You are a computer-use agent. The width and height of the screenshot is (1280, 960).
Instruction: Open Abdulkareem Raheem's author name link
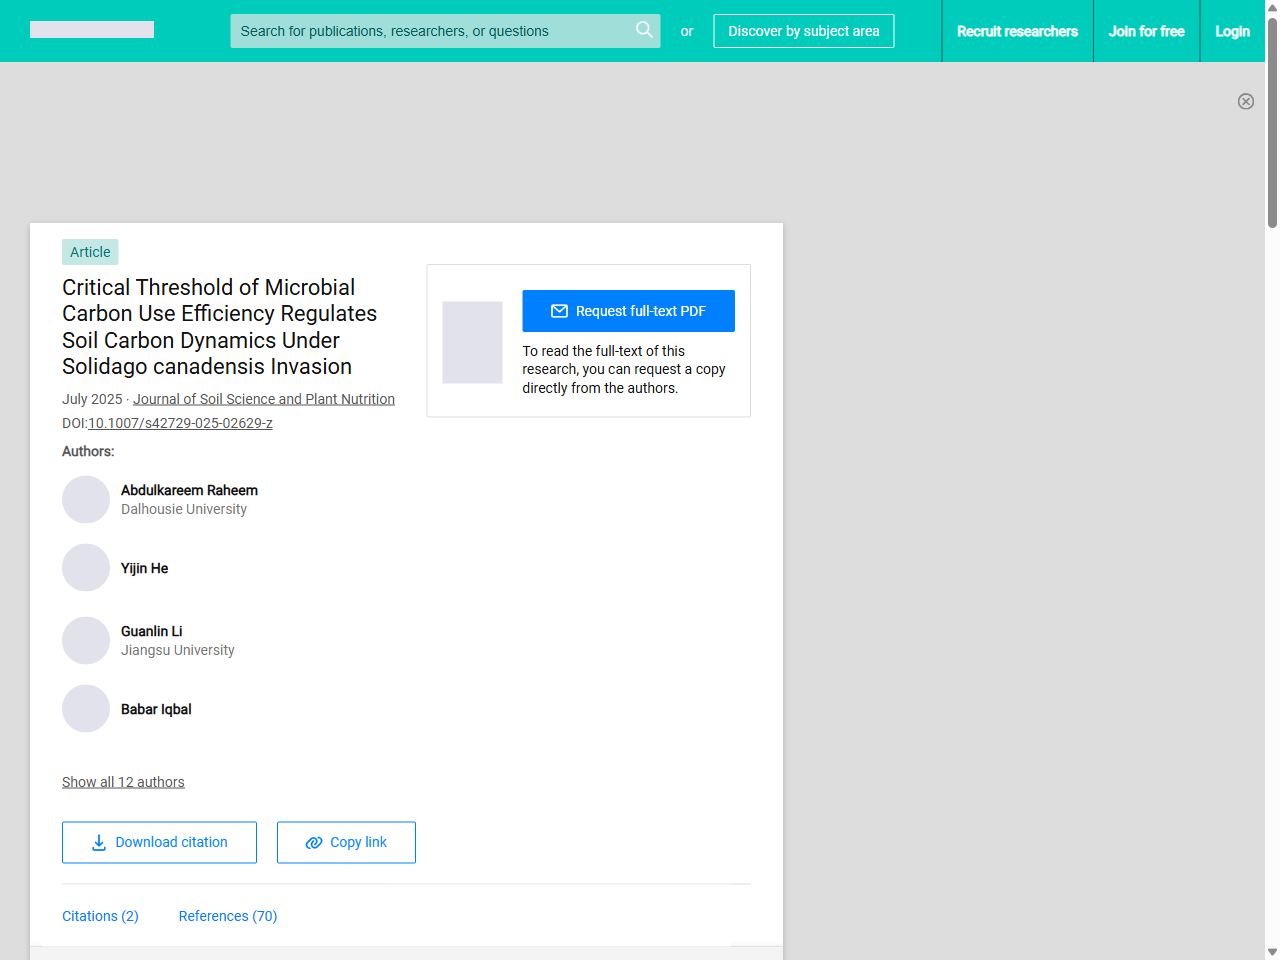(x=189, y=490)
